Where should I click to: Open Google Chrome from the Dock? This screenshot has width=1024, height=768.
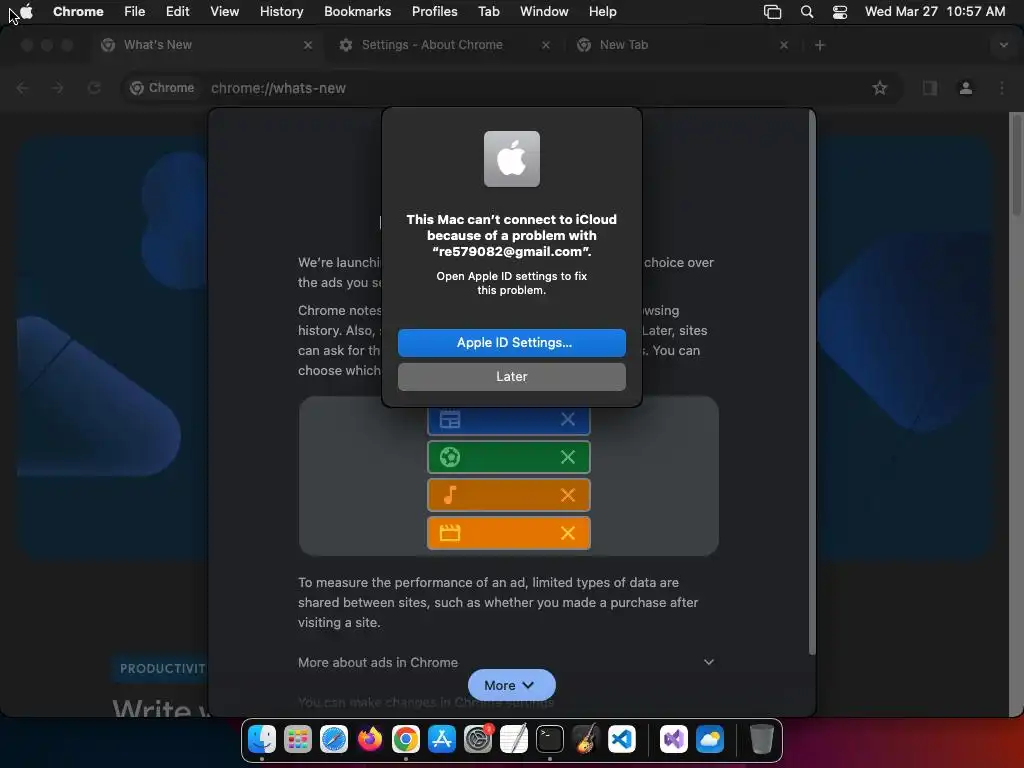406,739
